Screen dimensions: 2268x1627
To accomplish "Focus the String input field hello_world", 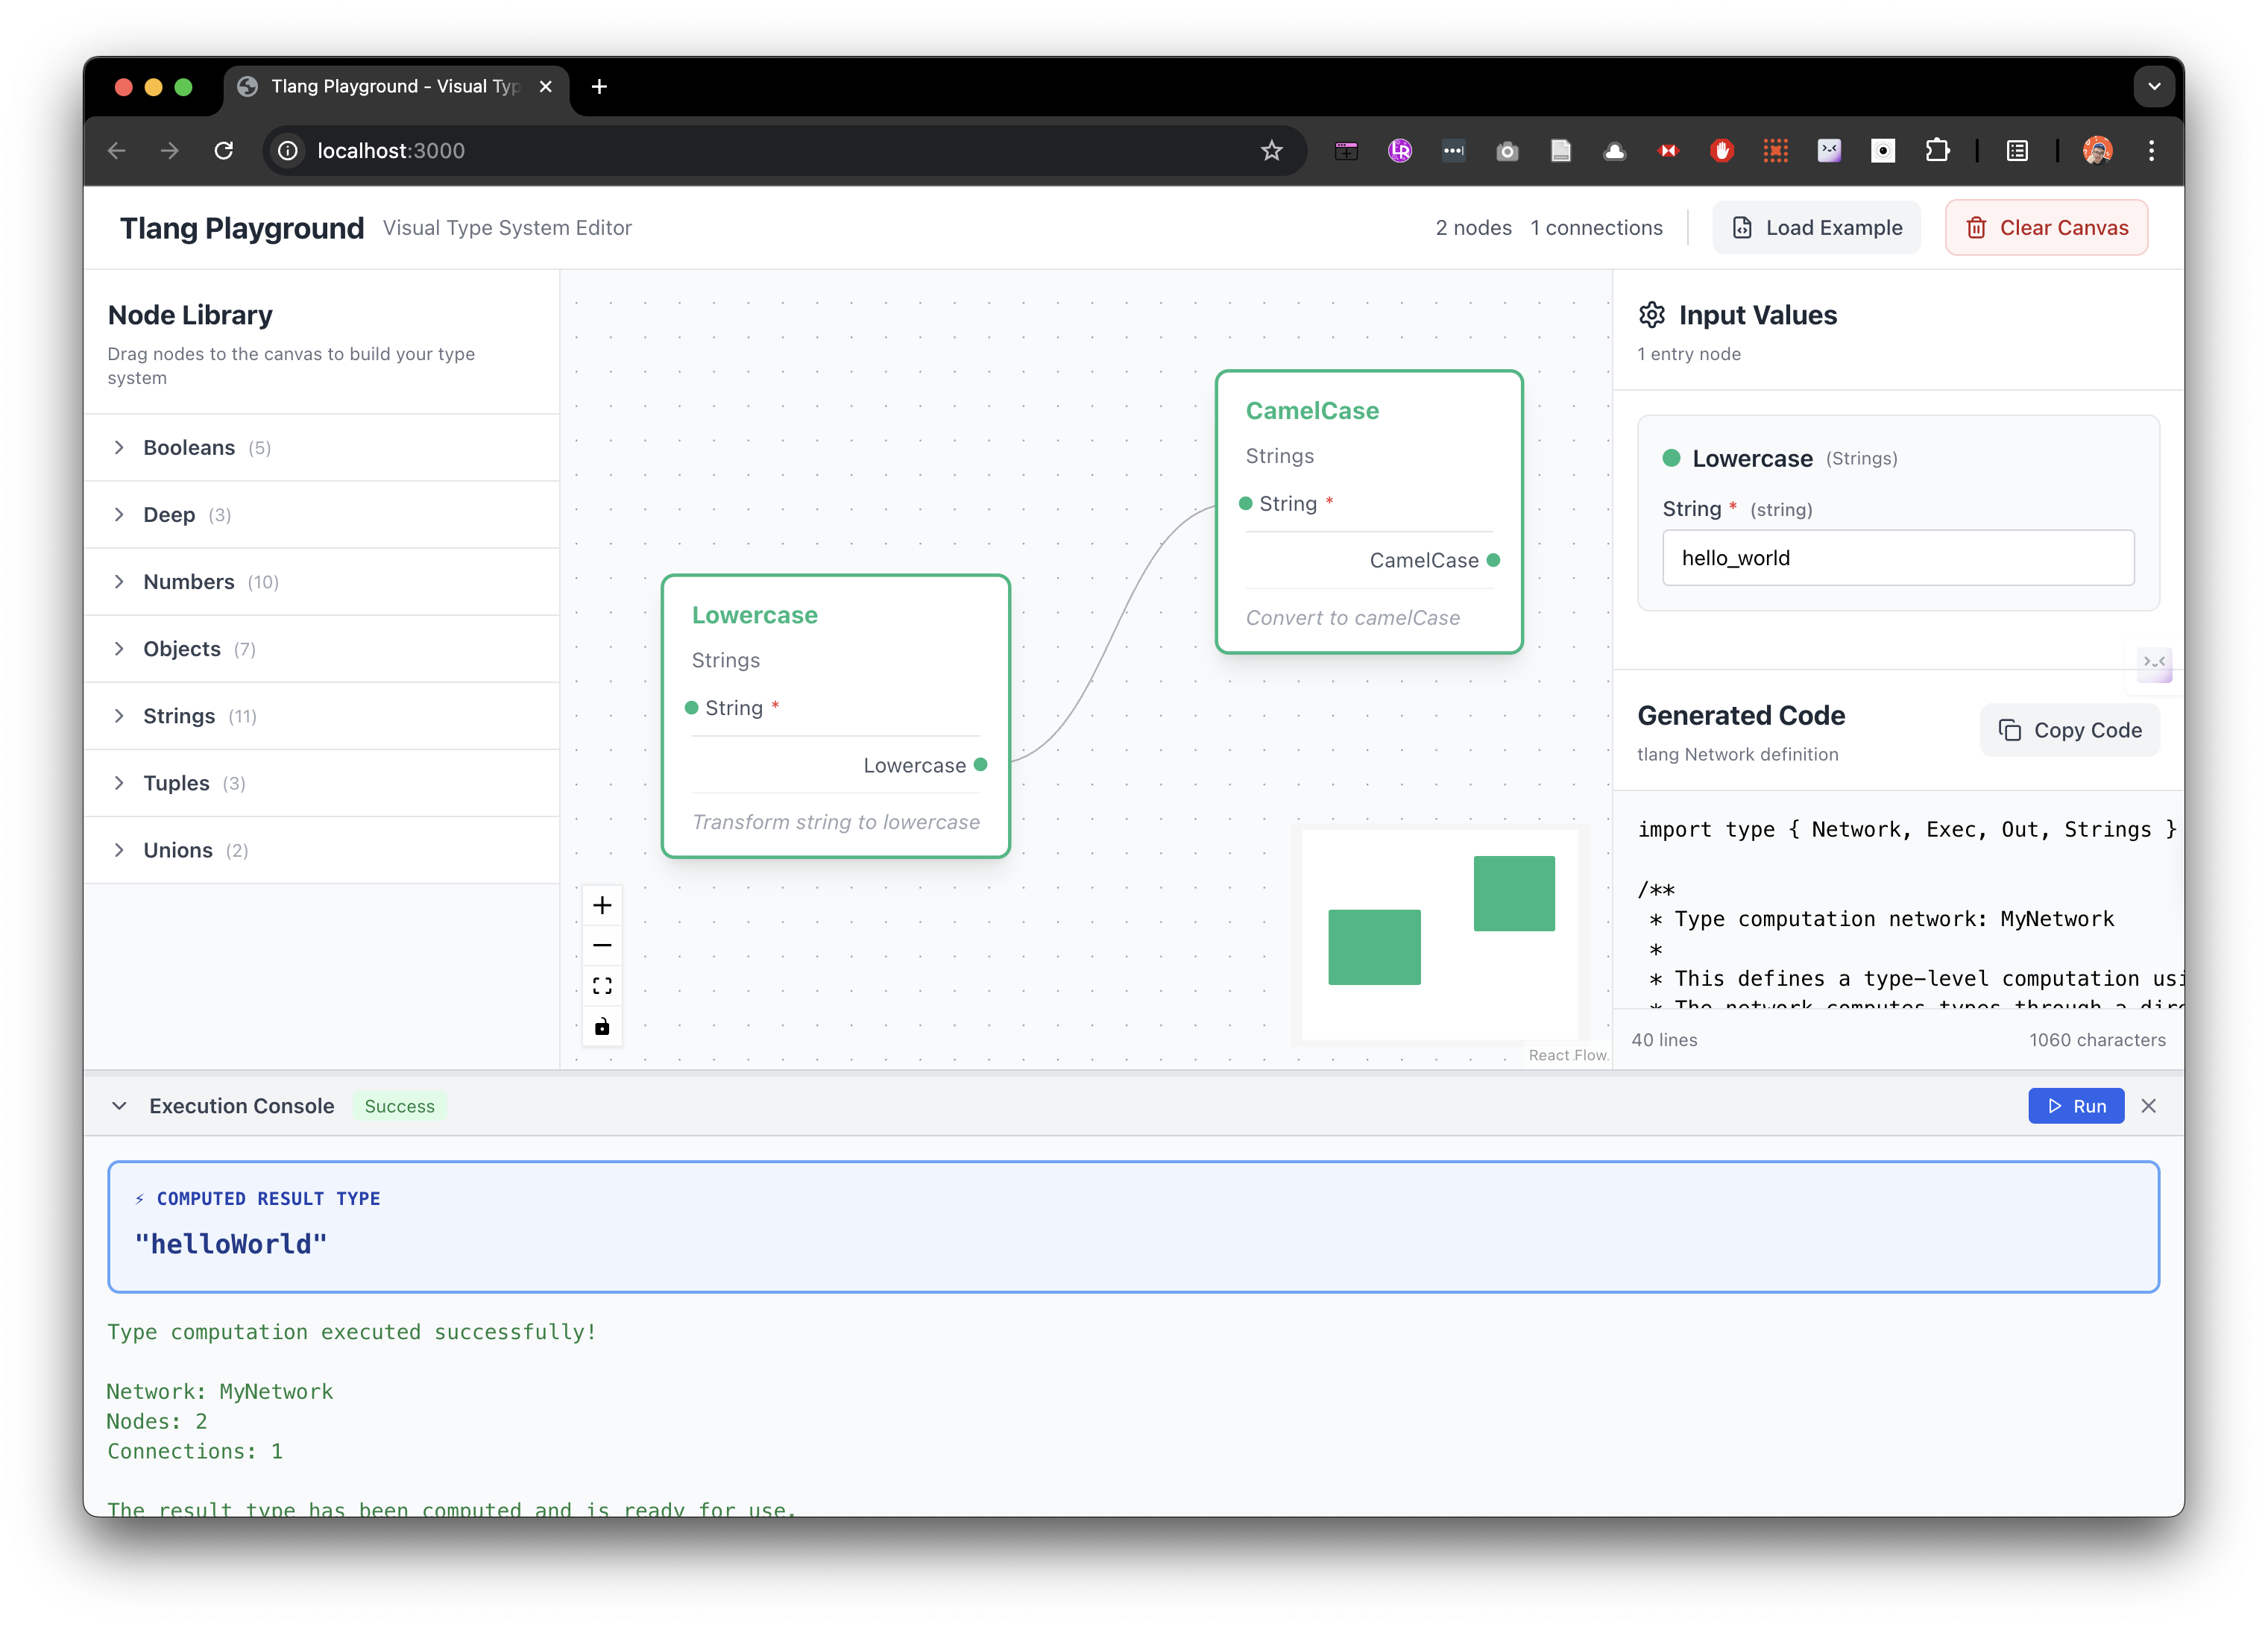I will 1897,558.
